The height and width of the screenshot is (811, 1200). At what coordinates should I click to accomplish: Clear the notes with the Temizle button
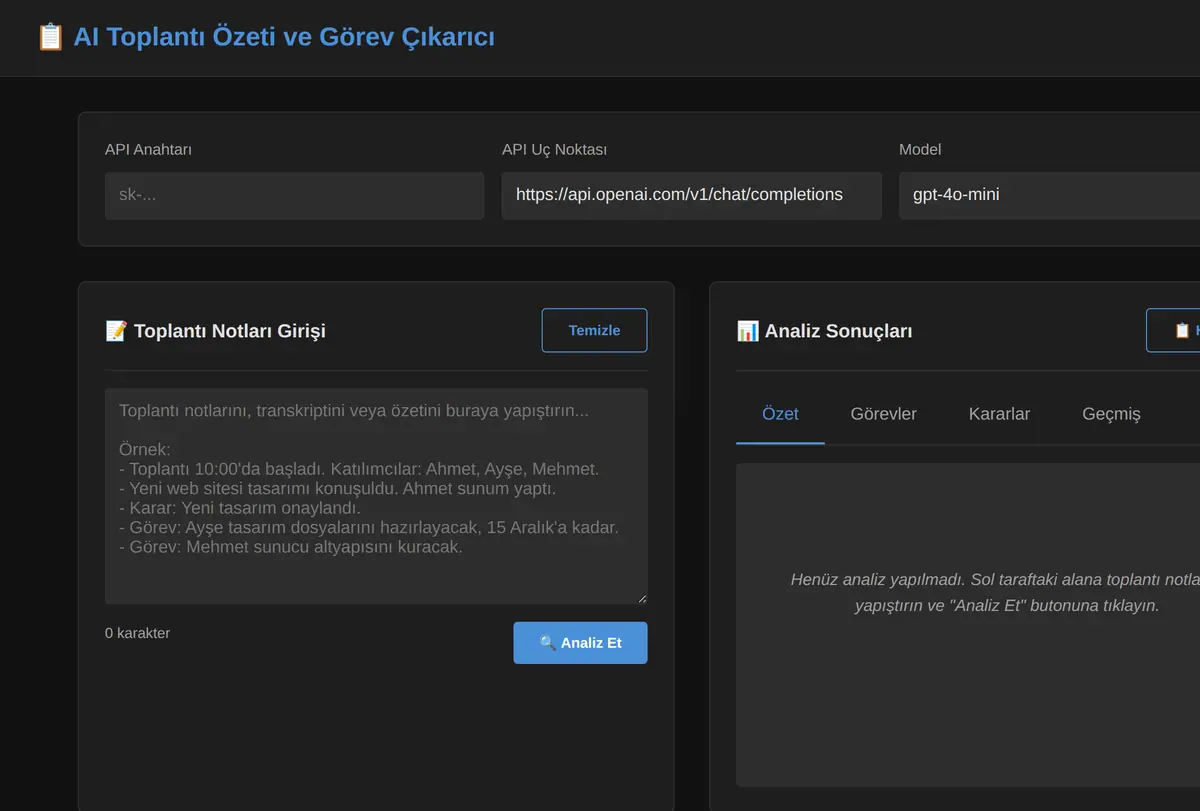[594, 330]
